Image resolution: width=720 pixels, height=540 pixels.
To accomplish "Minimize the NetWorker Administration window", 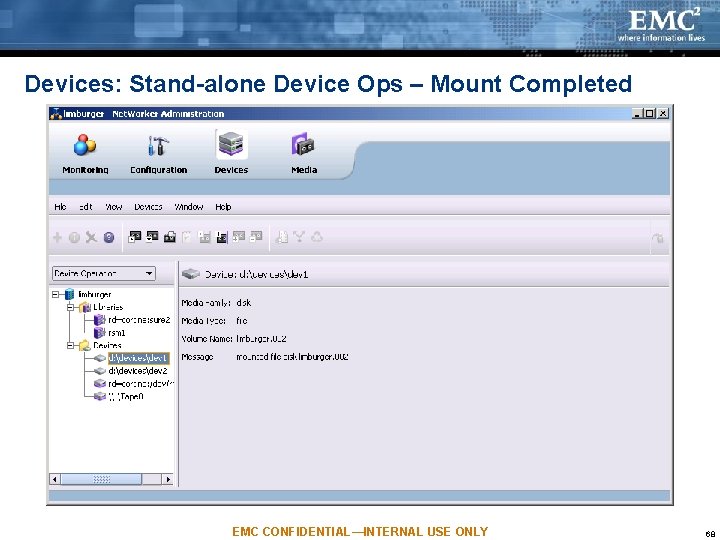I will point(636,113).
